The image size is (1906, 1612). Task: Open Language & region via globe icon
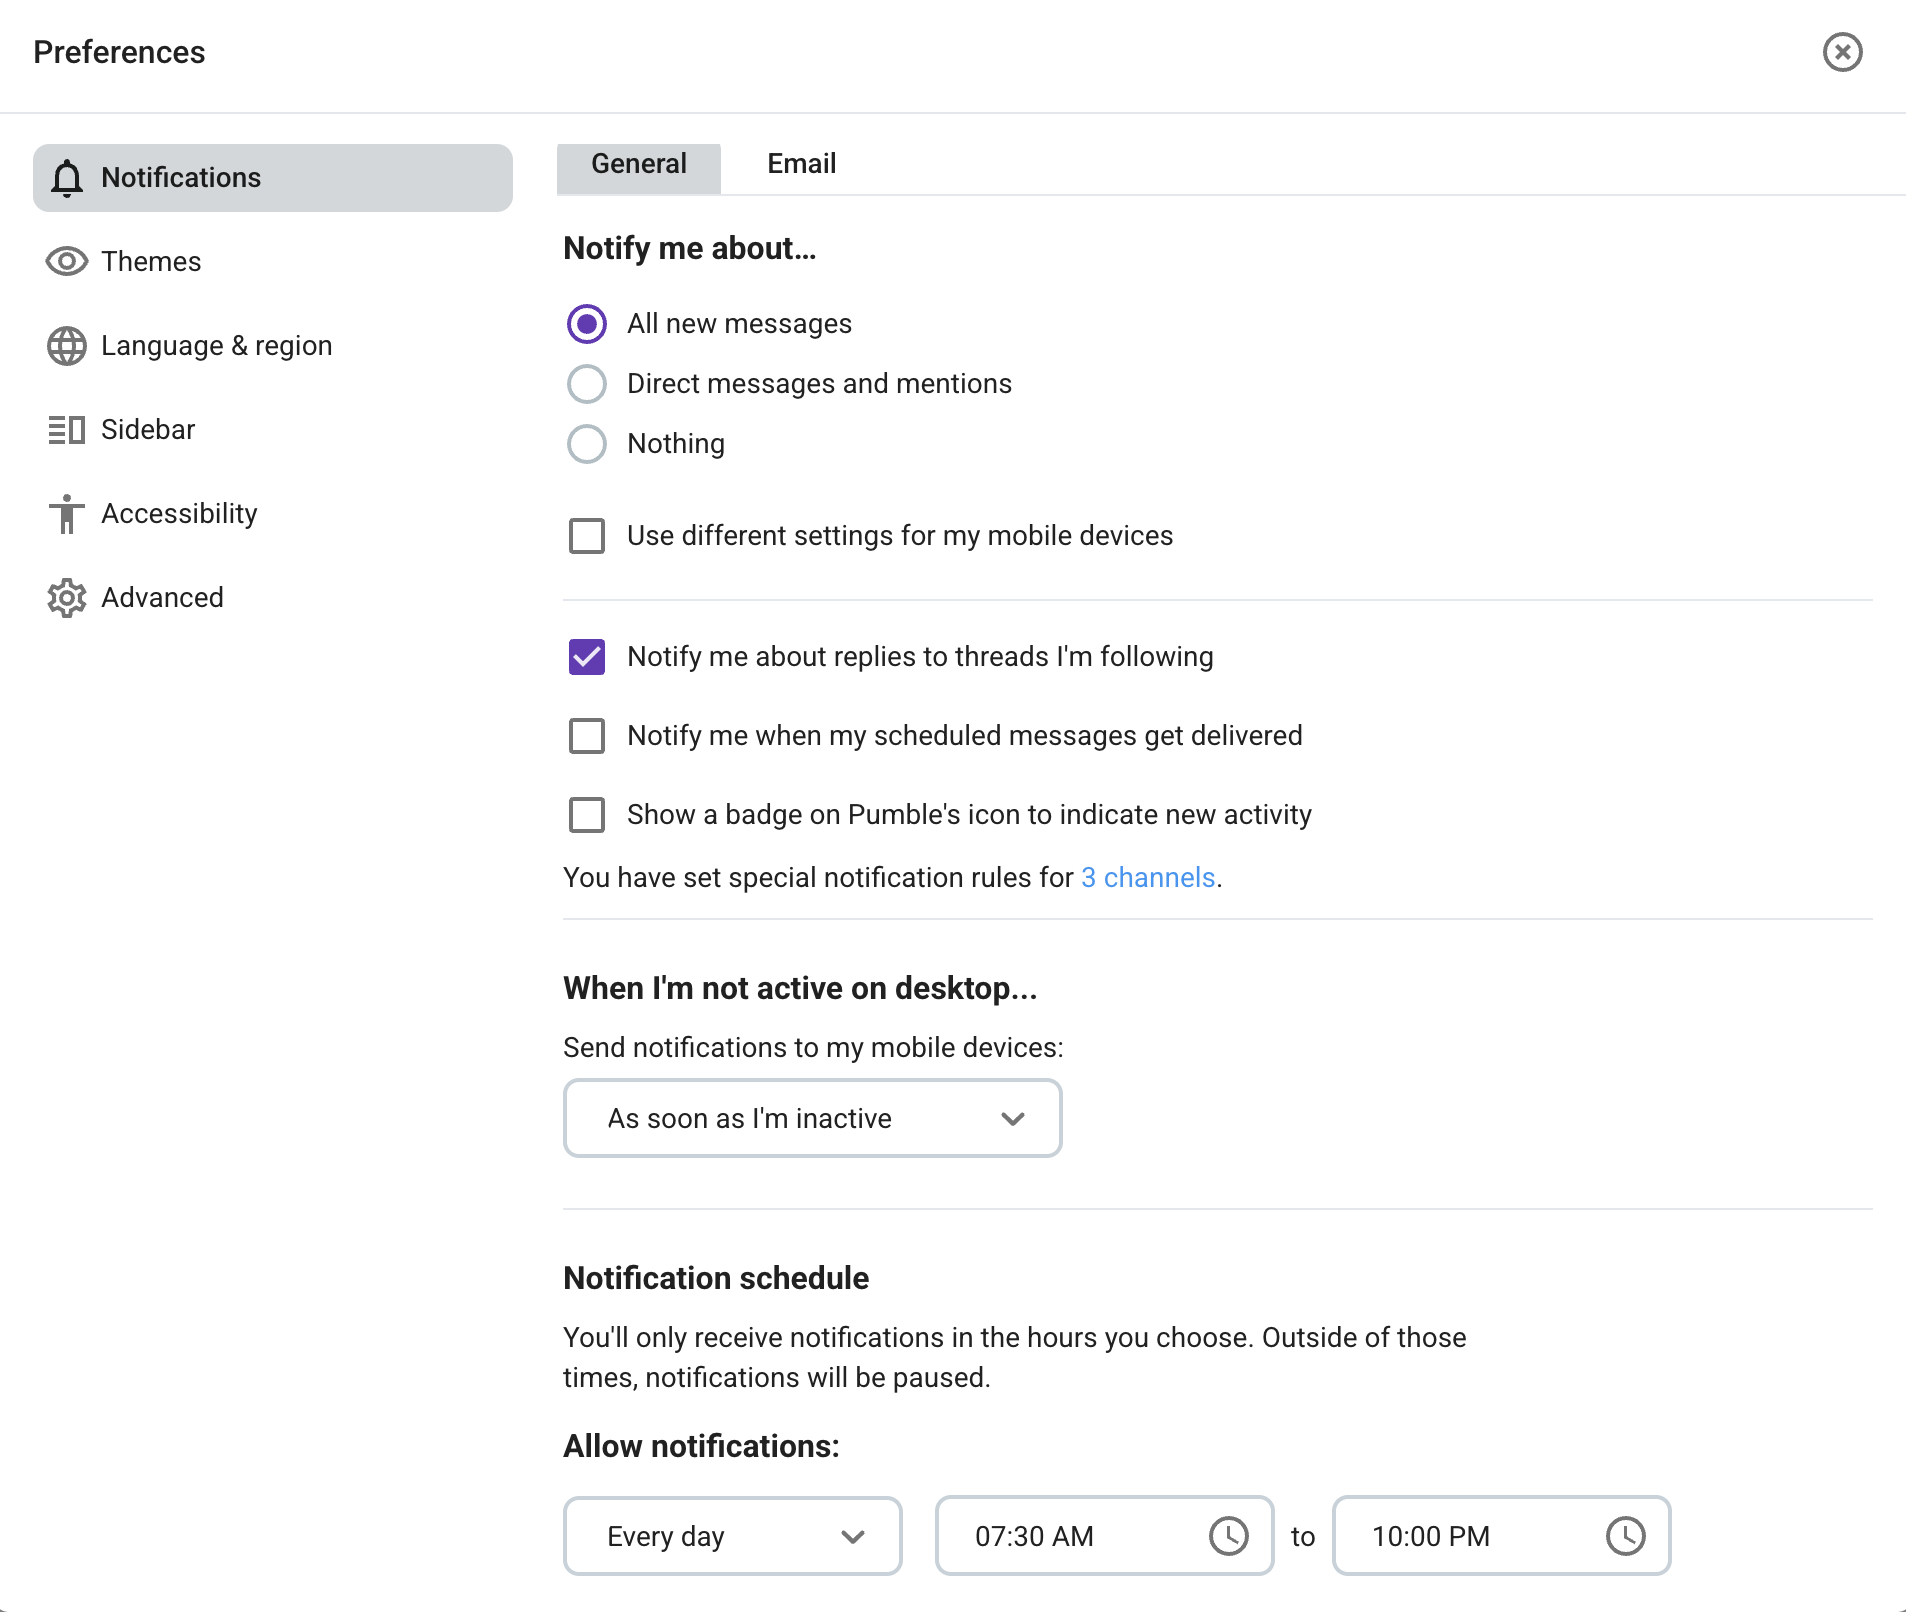pyautogui.click(x=66, y=346)
